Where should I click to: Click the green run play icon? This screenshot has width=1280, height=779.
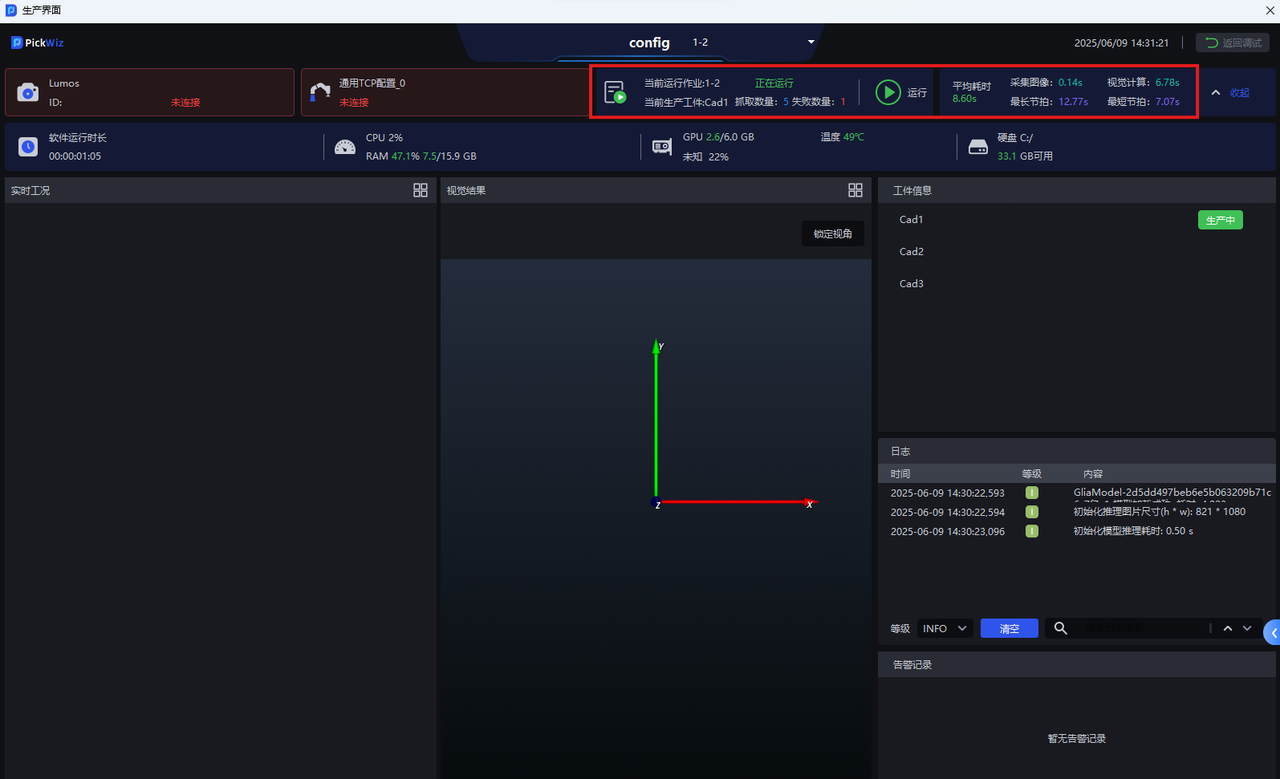[887, 92]
